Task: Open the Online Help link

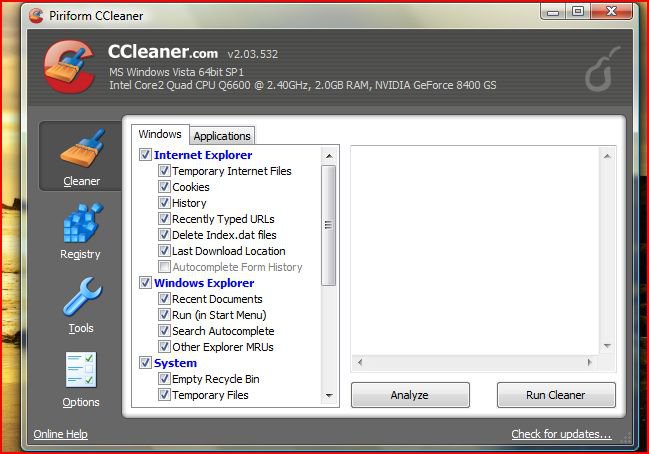Action: click(x=60, y=434)
